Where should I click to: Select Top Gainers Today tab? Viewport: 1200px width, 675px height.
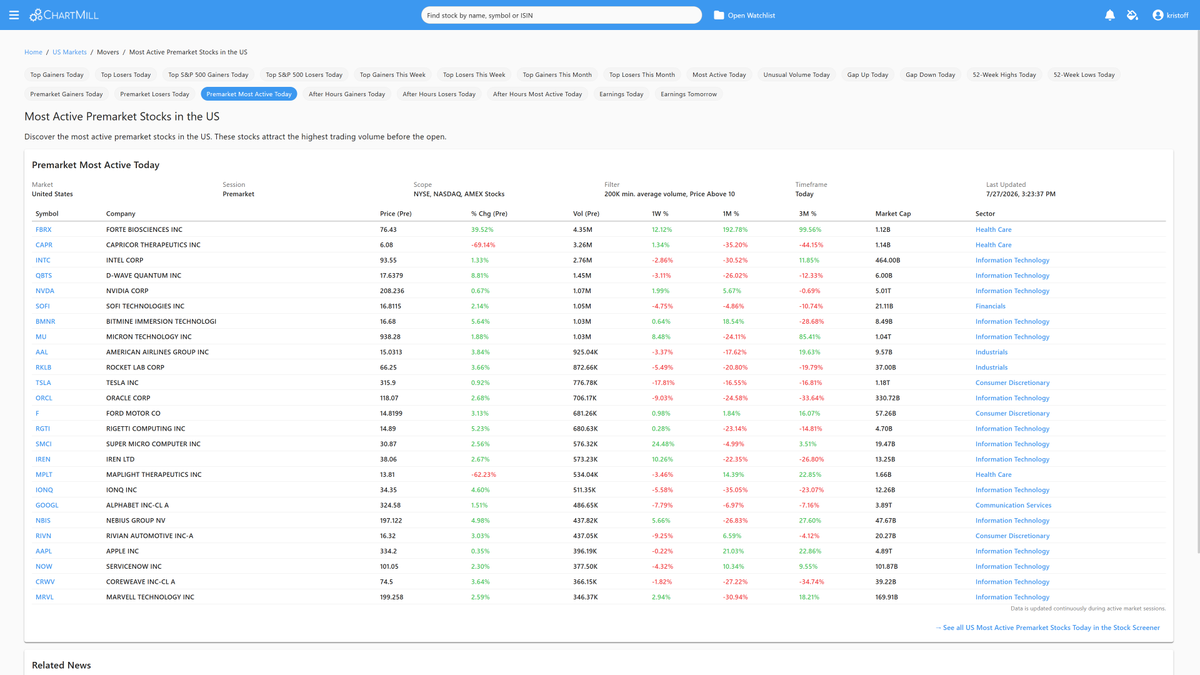point(57,75)
